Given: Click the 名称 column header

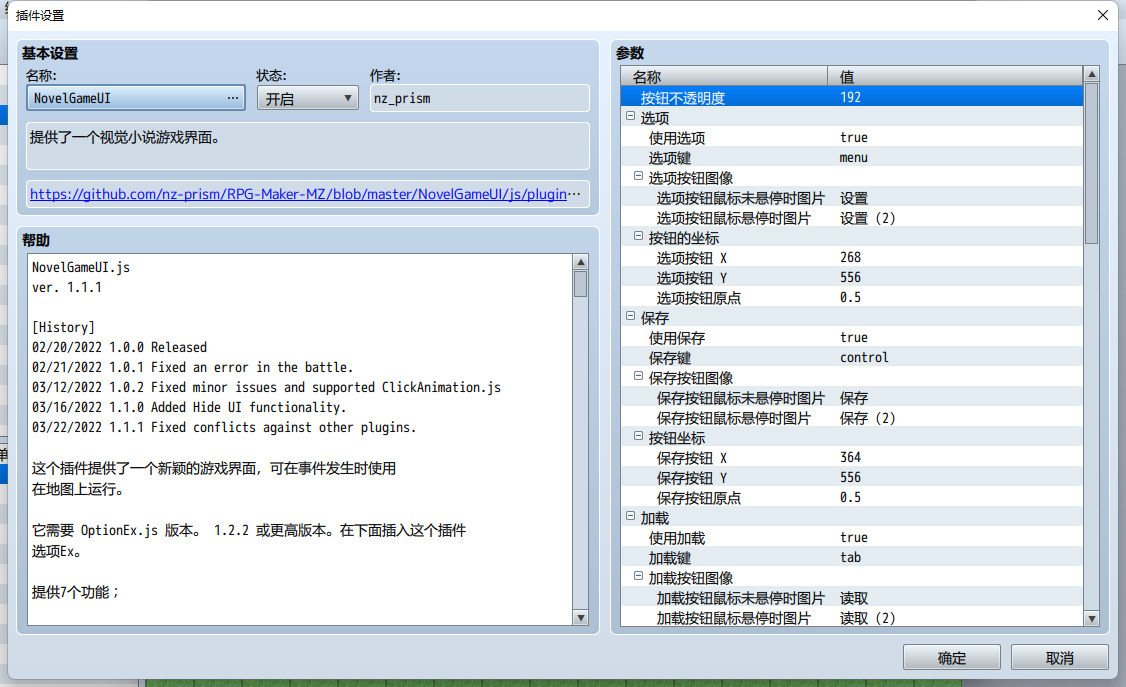Looking at the screenshot, I should (724, 76).
